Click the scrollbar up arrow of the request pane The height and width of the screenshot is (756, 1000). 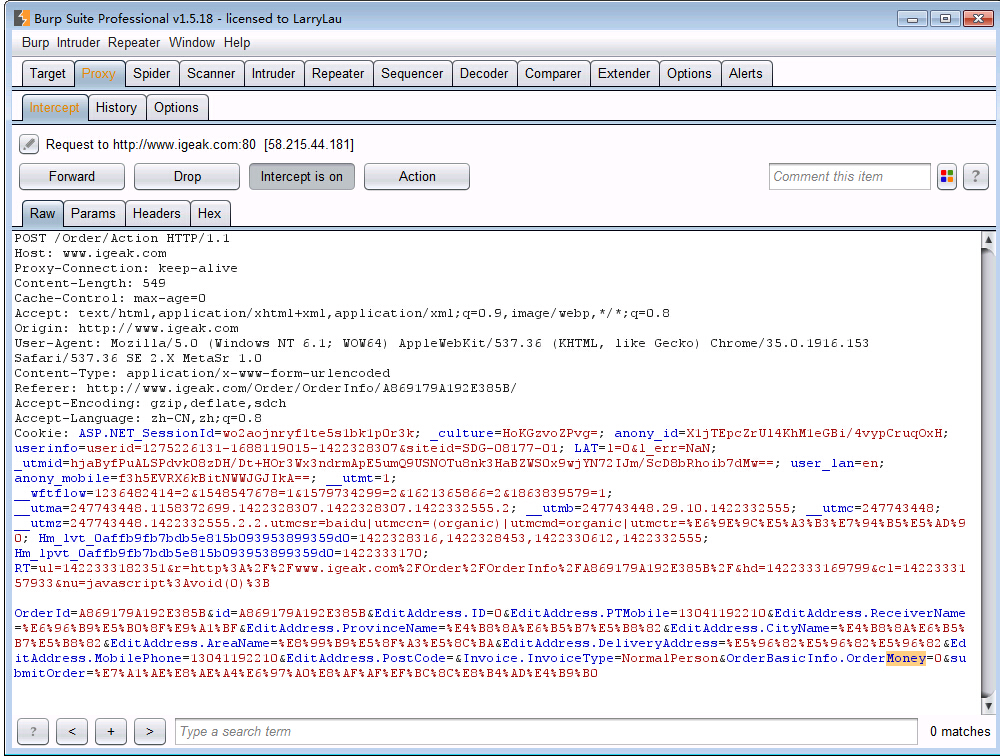pos(988,240)
